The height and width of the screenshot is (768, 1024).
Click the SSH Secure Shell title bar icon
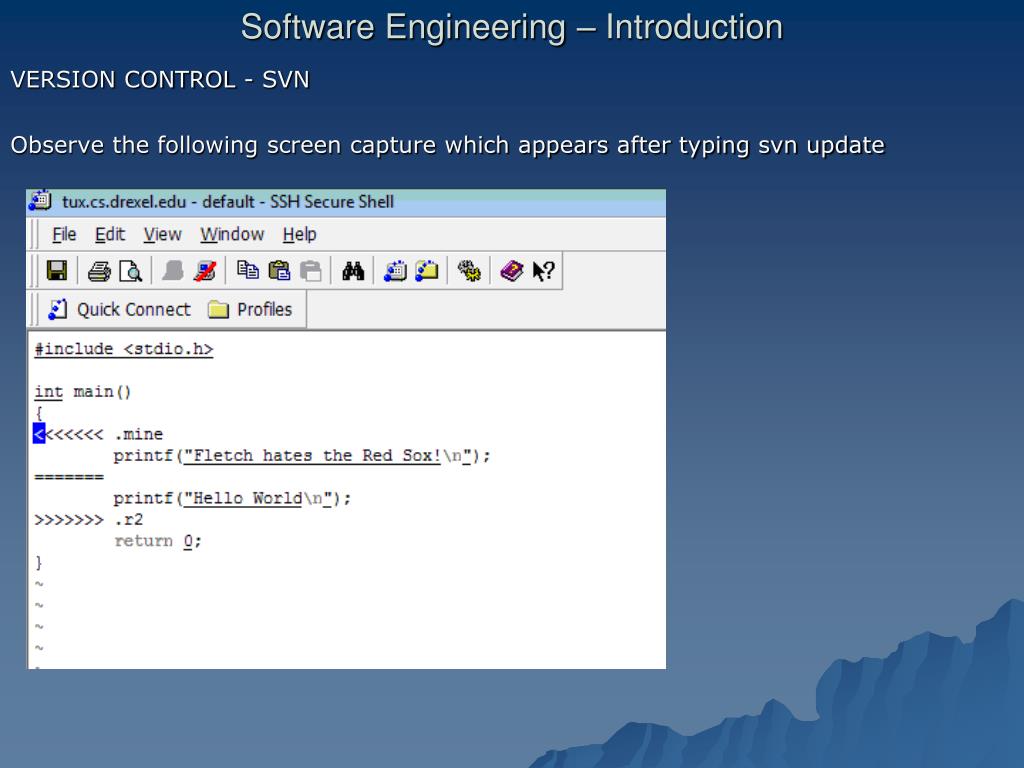coord(40,201)
